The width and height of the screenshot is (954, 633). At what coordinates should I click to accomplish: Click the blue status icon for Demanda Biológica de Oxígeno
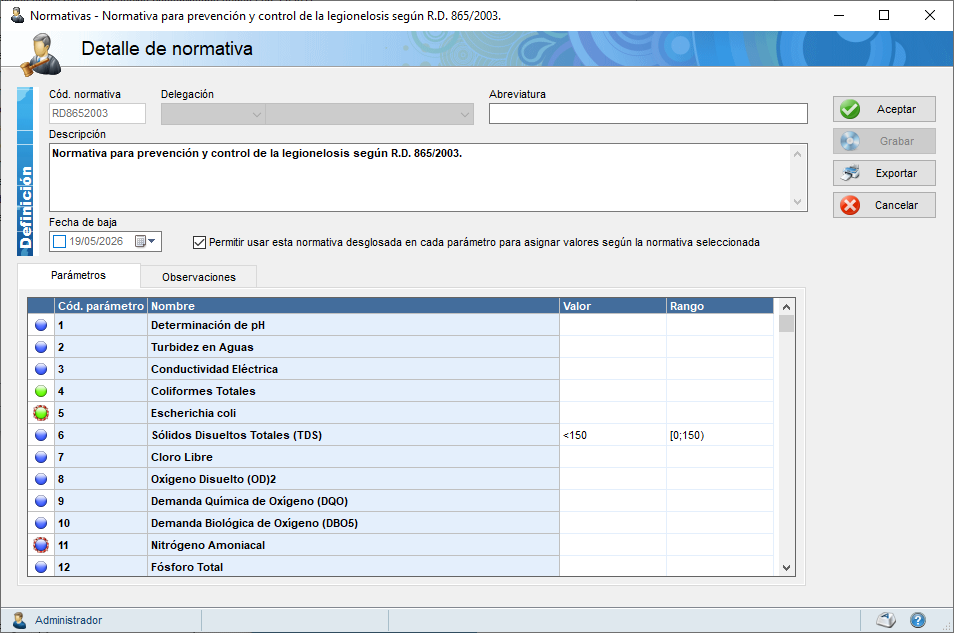41,523
